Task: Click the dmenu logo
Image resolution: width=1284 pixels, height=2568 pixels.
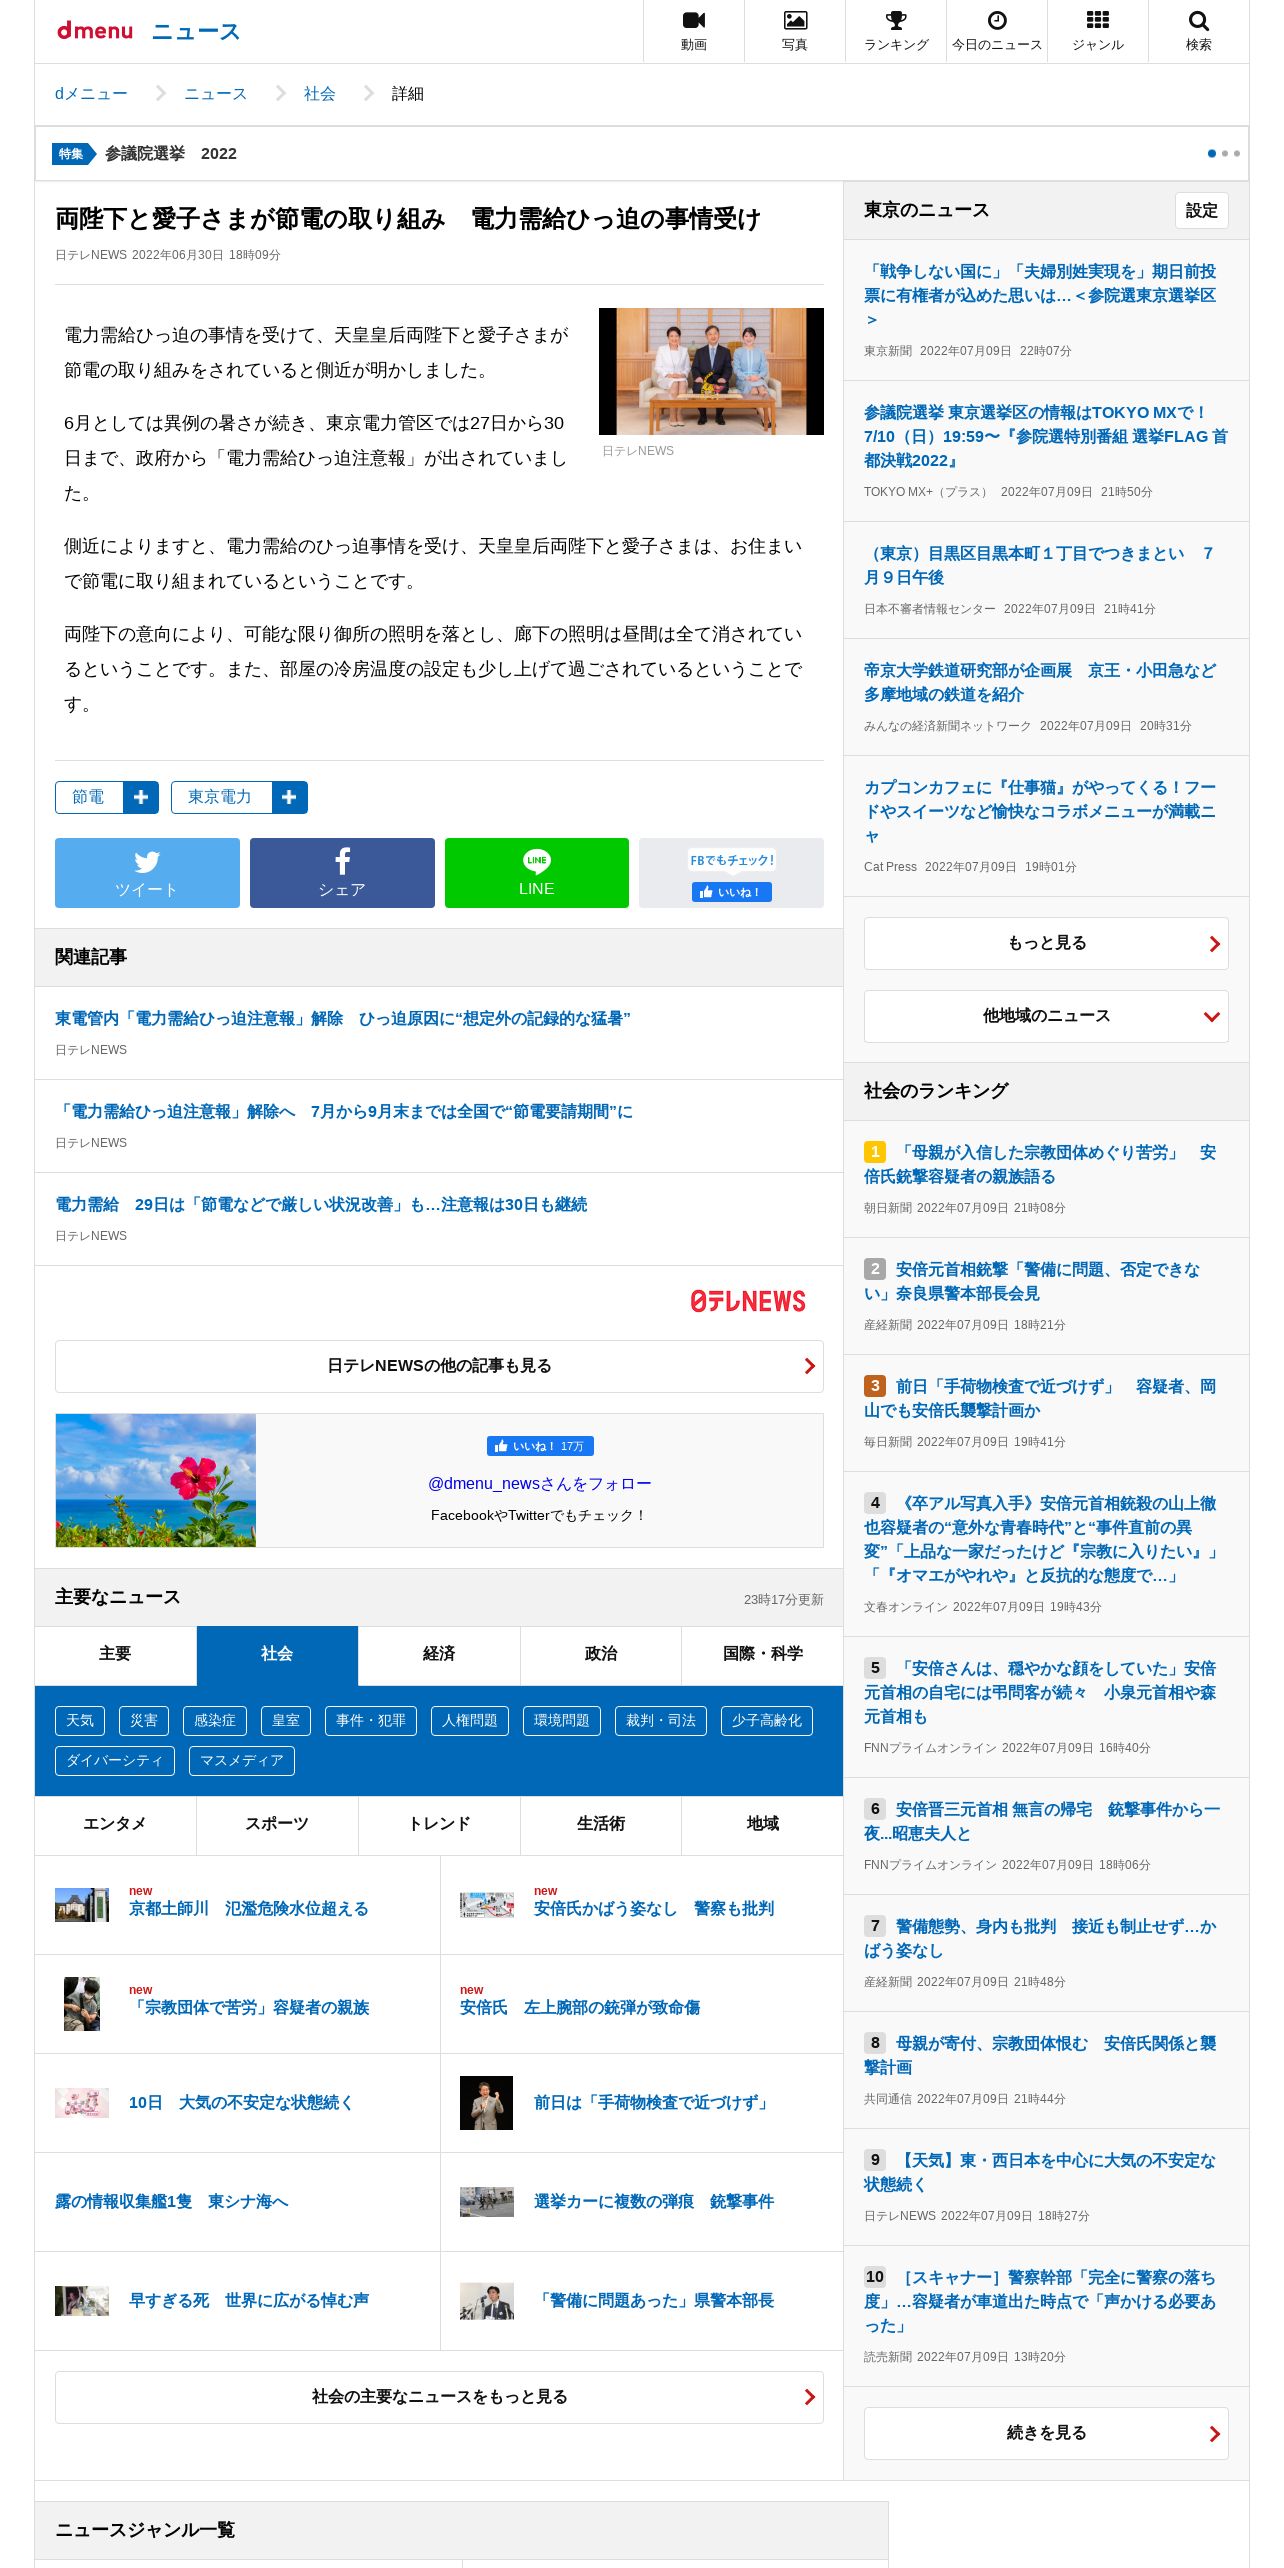Action: pyautogui.click(x=95, y=31)
